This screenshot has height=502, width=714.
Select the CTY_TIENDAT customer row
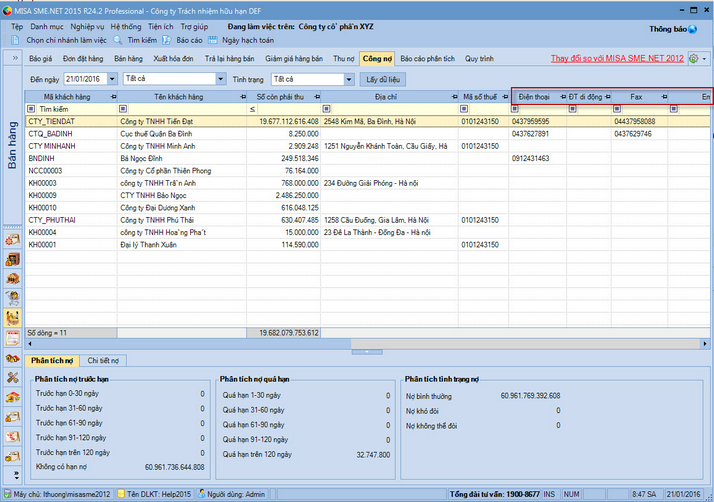click(x=367, y=121)
